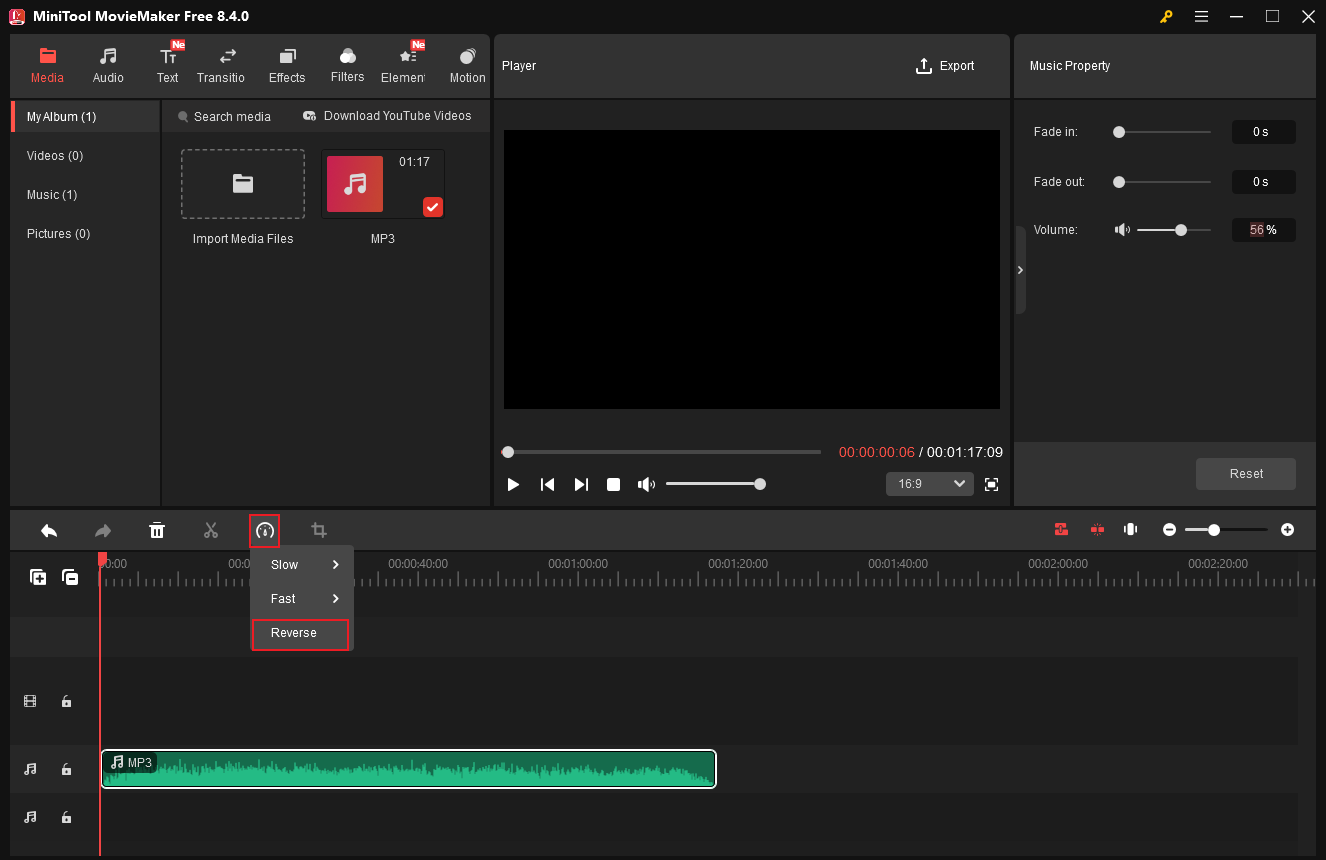Select the Crop tool in the timeline toolbar
The height and width of the screenshot is (860, 1326).
(318, 530)
